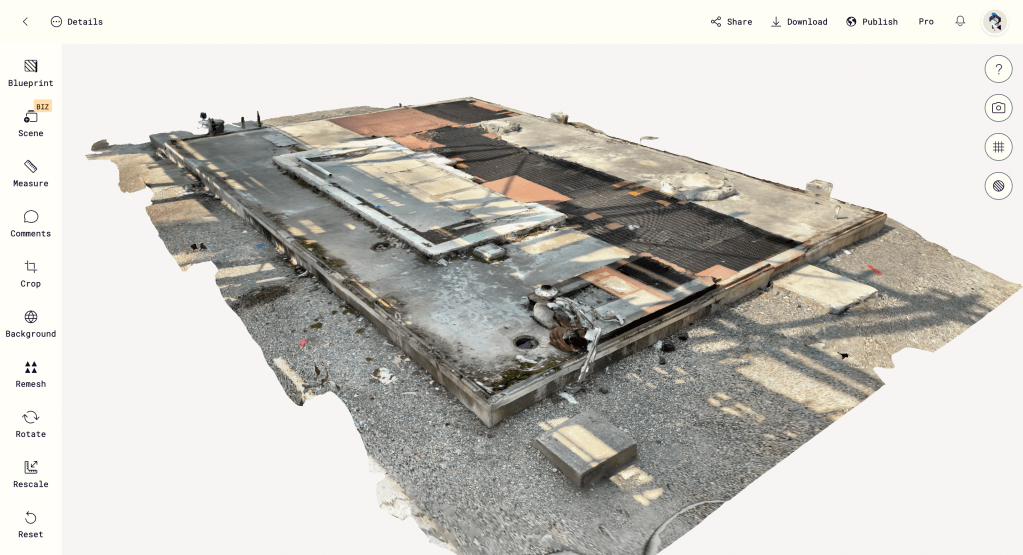Open the Blueprint tool
This screenshot has height=555, width=1023.
31,72
